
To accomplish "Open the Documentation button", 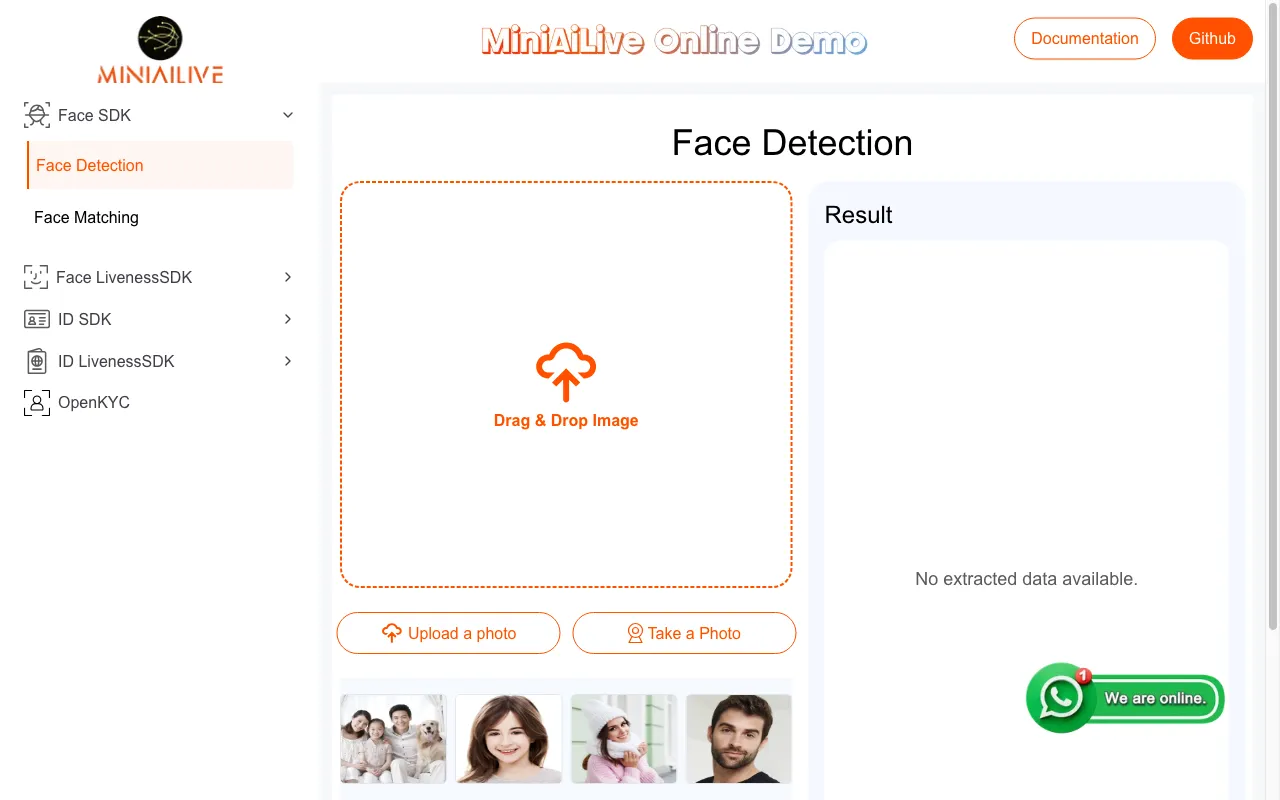I will (x=1085, y=39).
